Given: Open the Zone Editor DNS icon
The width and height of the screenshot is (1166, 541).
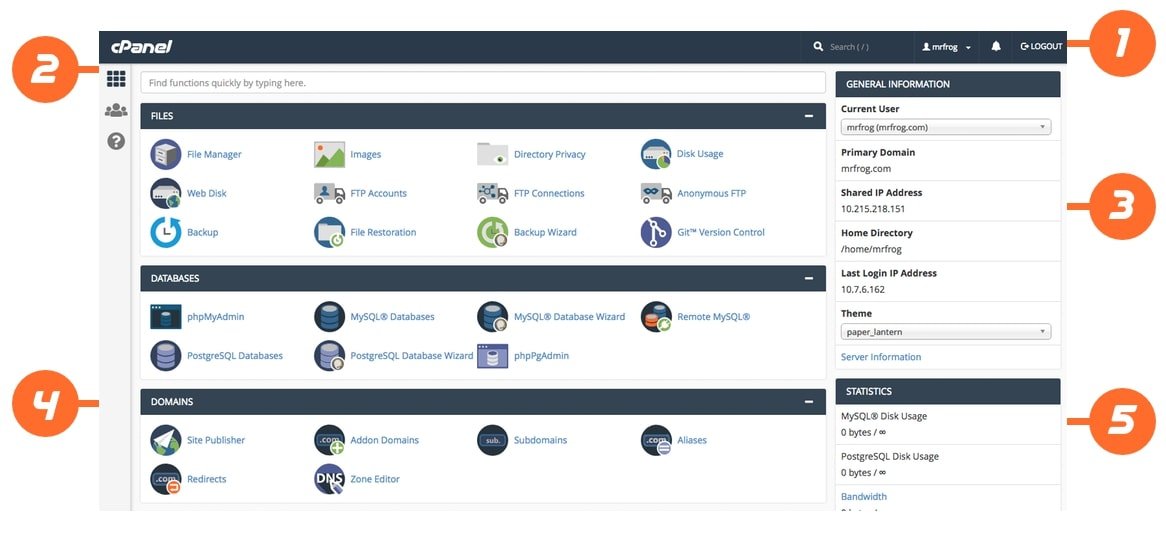Looking at the screenshot, I should pos(329,479).
